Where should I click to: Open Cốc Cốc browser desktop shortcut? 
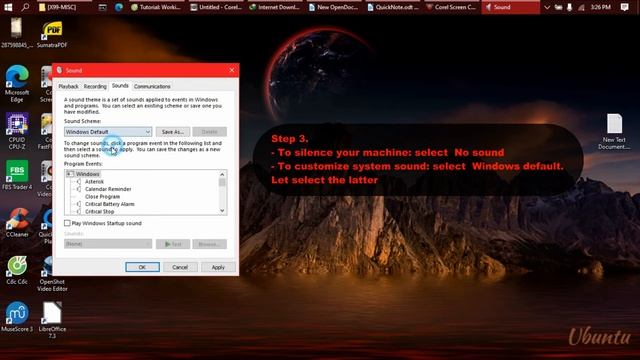point(17,270)
